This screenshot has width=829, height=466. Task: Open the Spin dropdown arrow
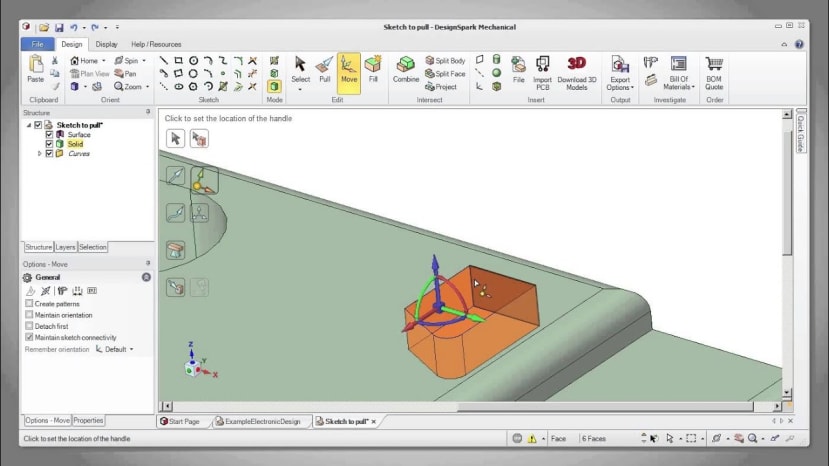pyautogui.click(x=144, y=61)
